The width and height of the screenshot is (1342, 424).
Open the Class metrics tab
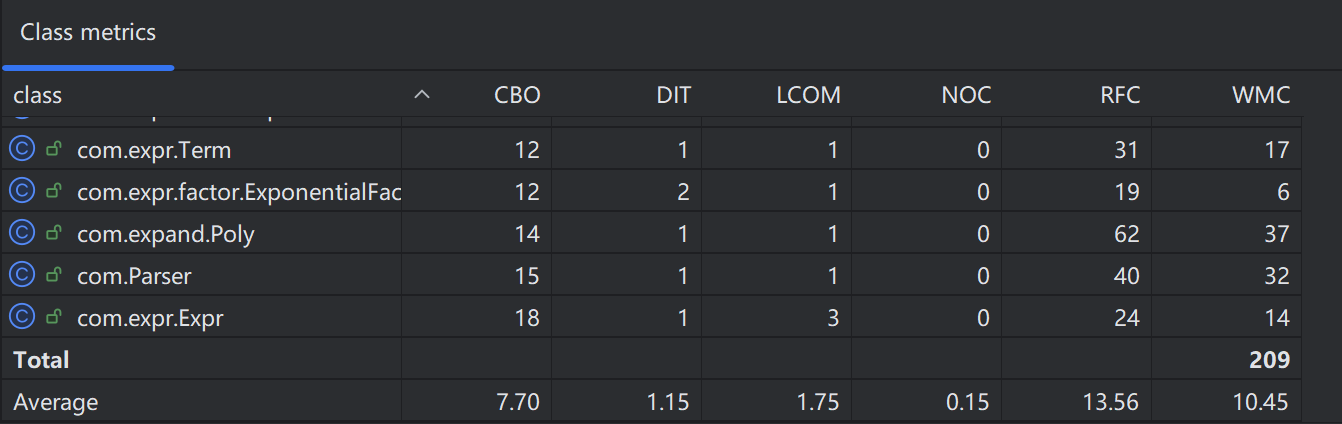coord(88,33)
